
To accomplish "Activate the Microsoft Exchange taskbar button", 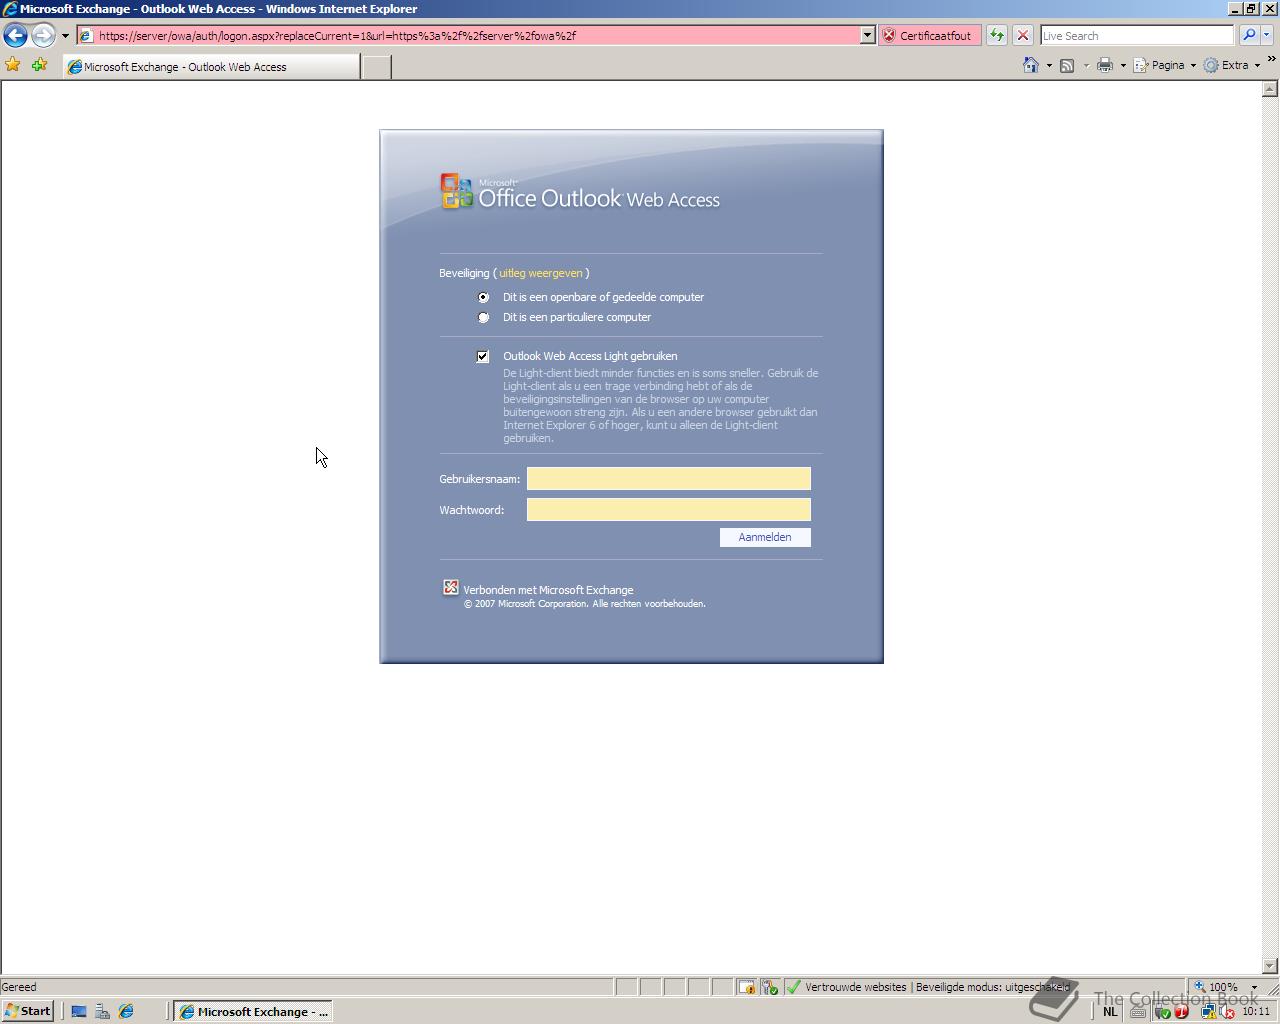I will (252, 1012).
